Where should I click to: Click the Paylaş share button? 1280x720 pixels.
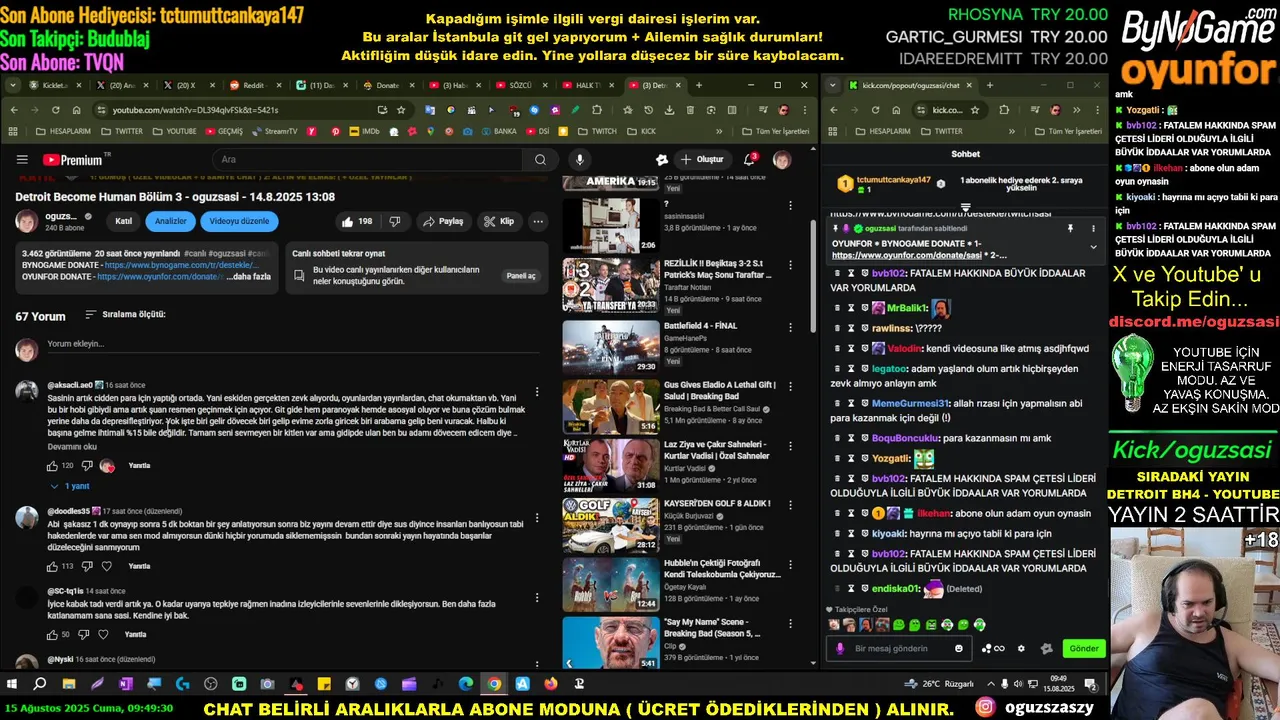[443, 221]
